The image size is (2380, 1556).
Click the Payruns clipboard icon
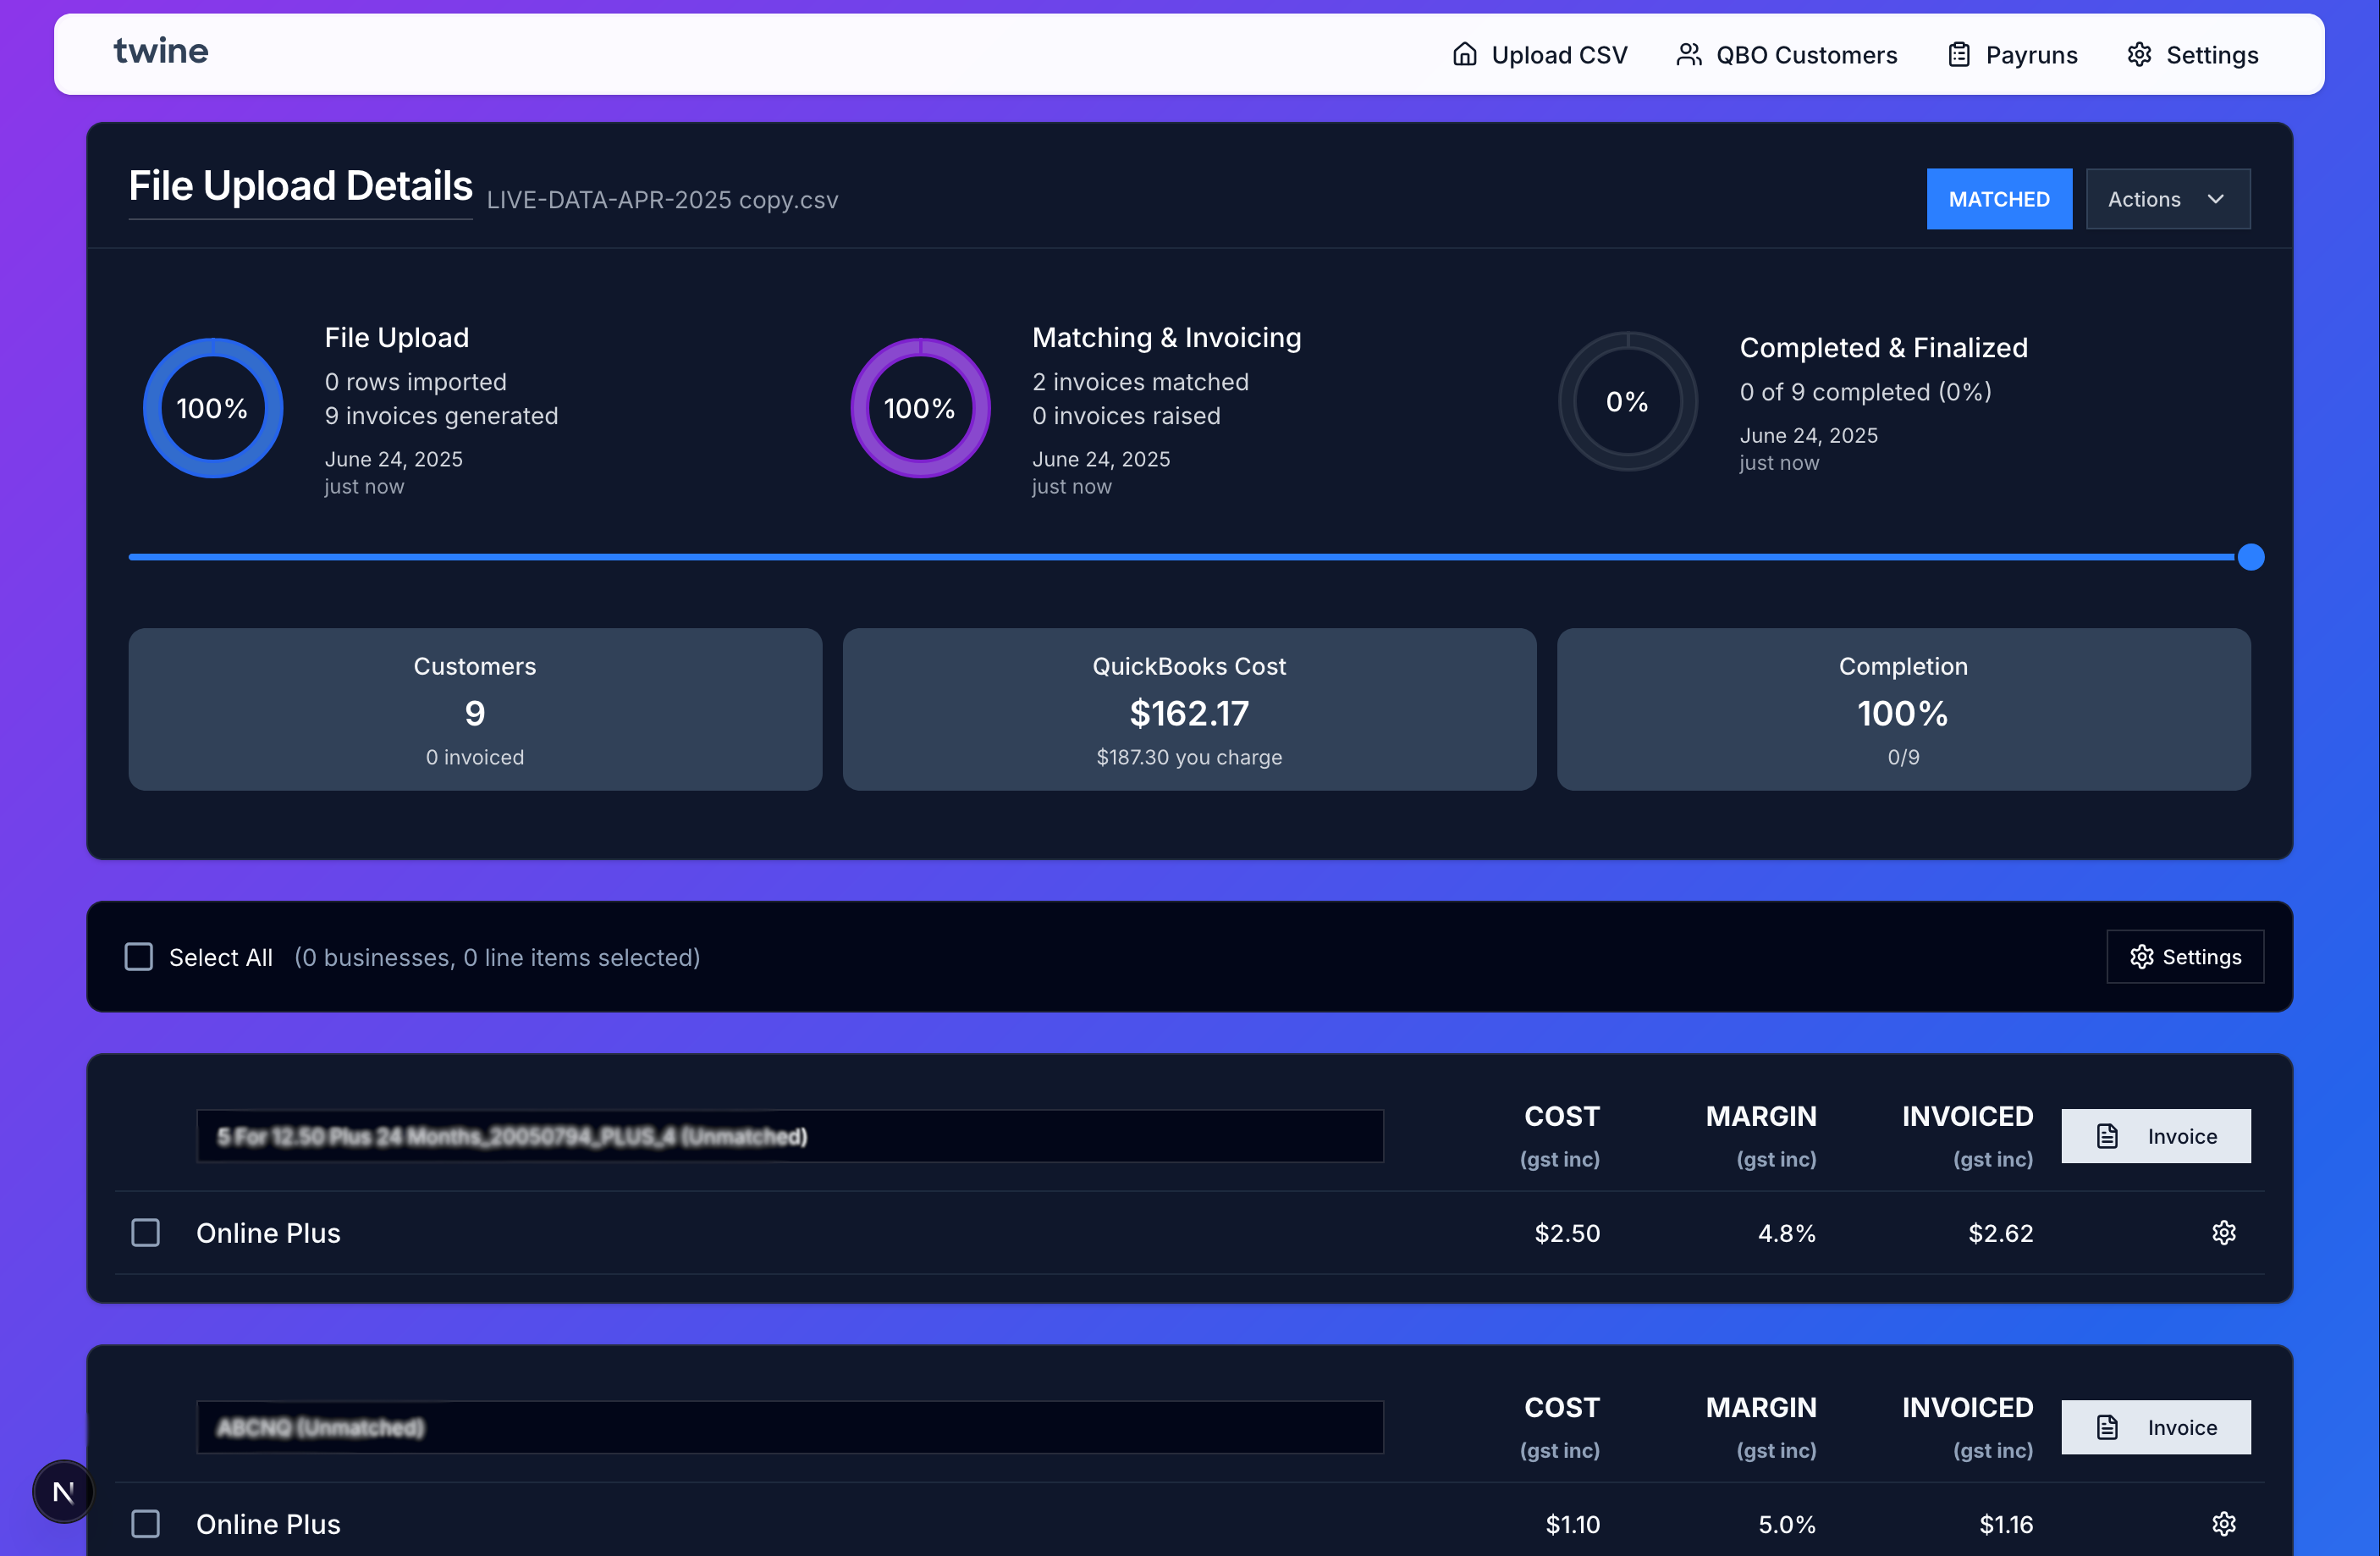click(x=1958, y=54)
